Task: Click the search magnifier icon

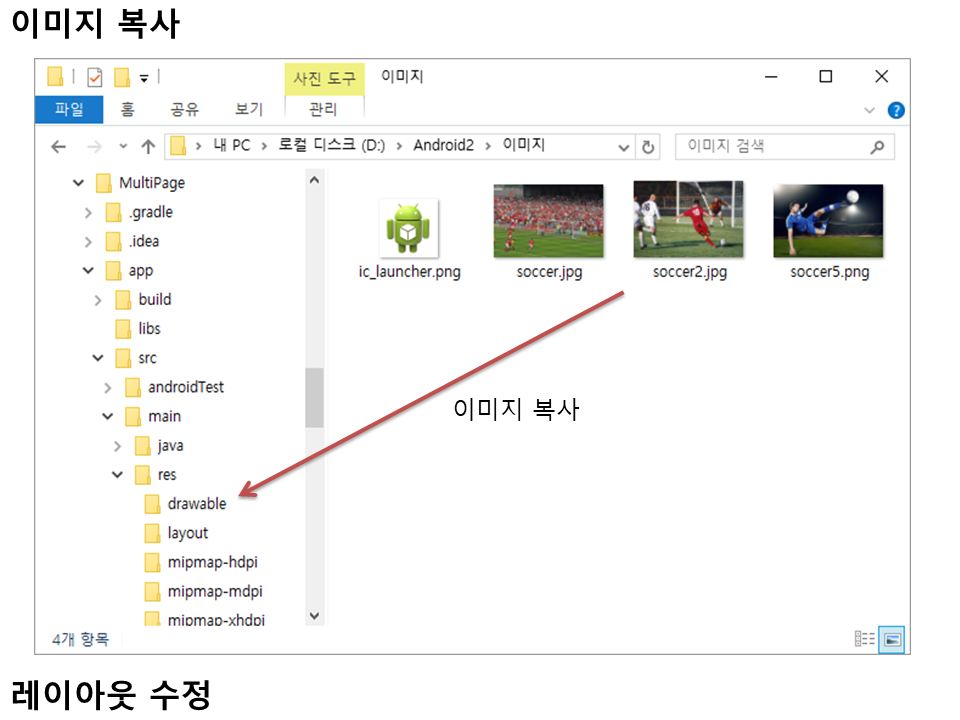Action: point(877,146)
